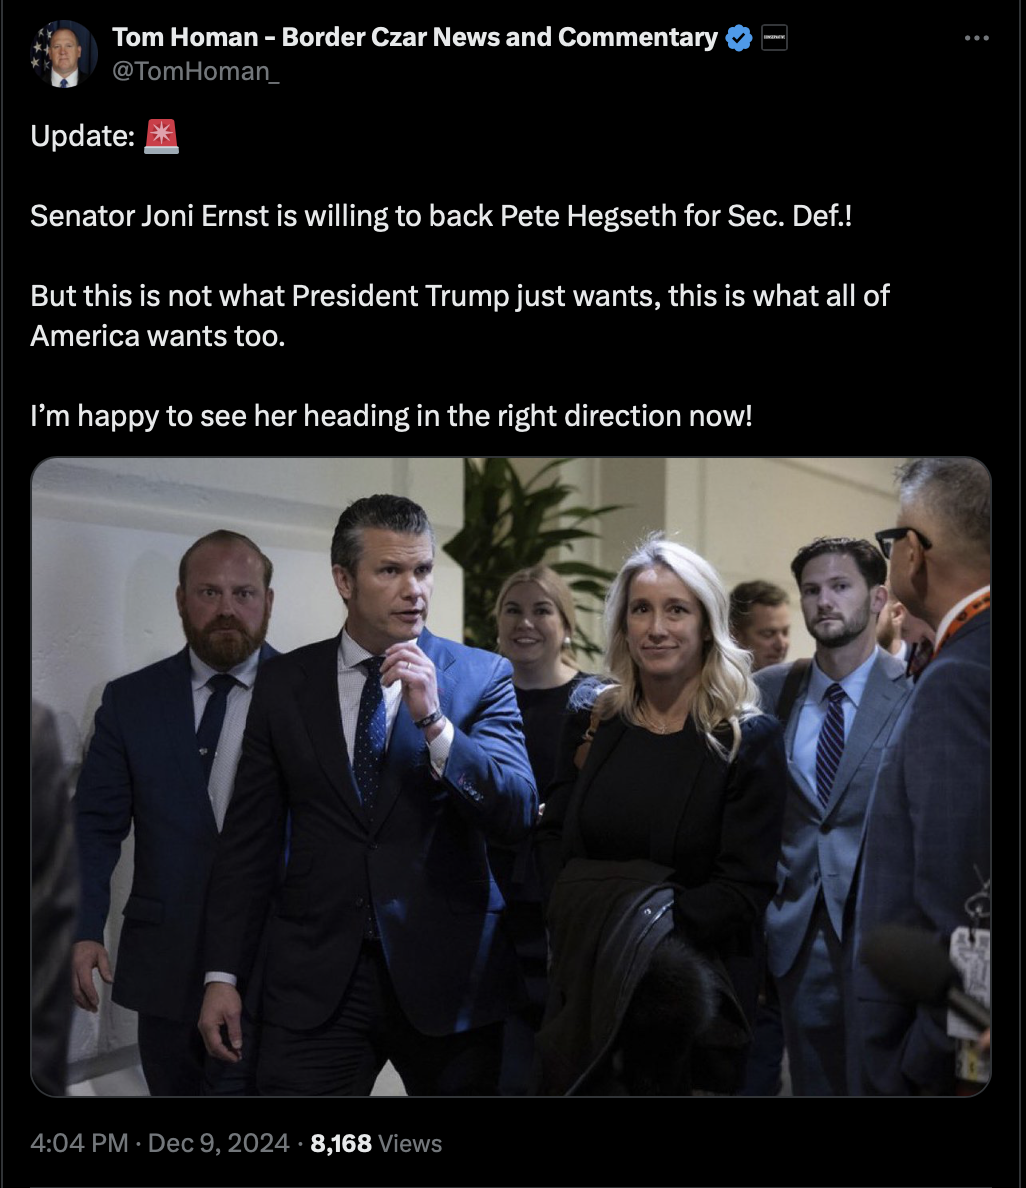Click the 4:04 PM timestamp
The image size is (1026, 1188).
80,1143
